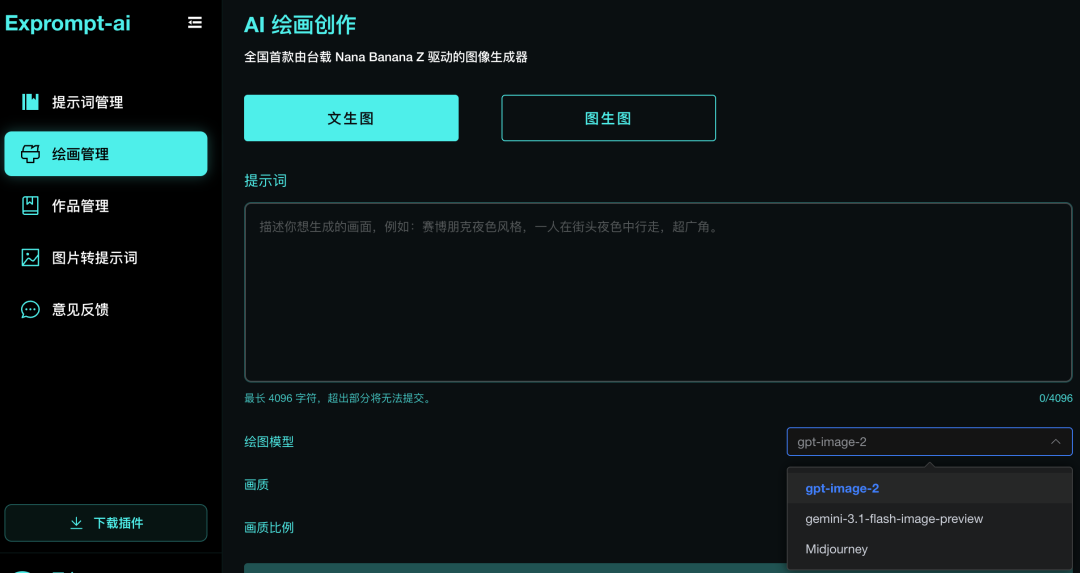The height and width of the screenshot is (573, 1080).
Task: Click the printer icon beside 绘画管理
Action: coord(31,154)
